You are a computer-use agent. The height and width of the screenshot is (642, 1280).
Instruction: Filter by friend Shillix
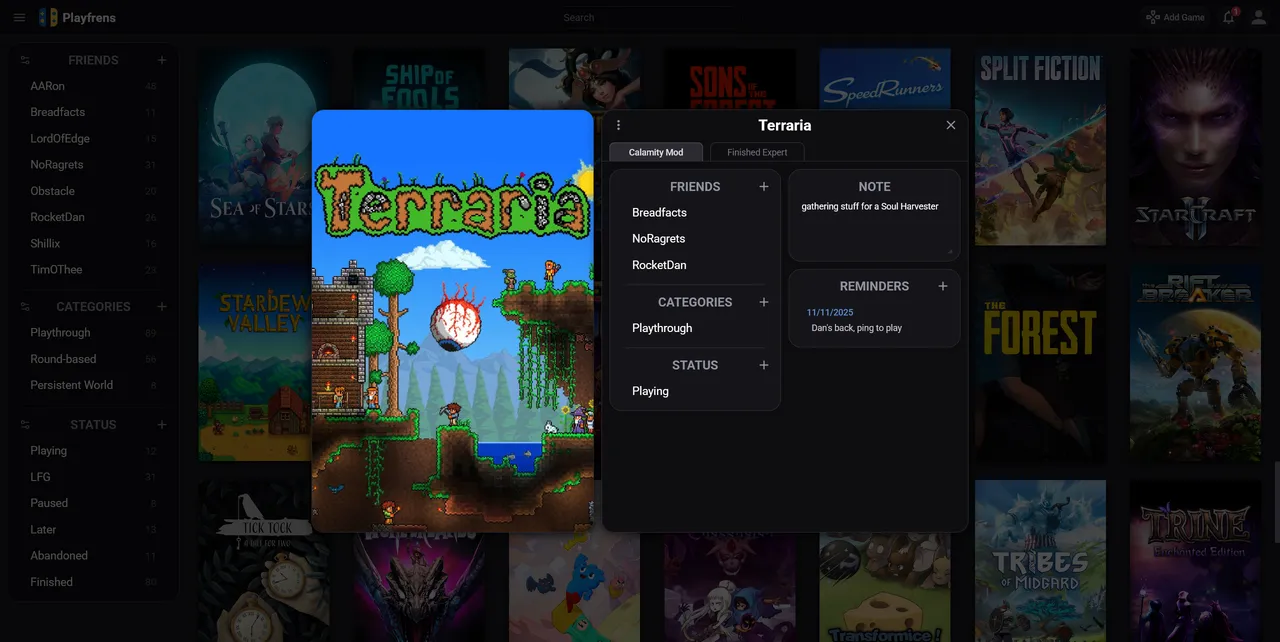pos(93,244)
